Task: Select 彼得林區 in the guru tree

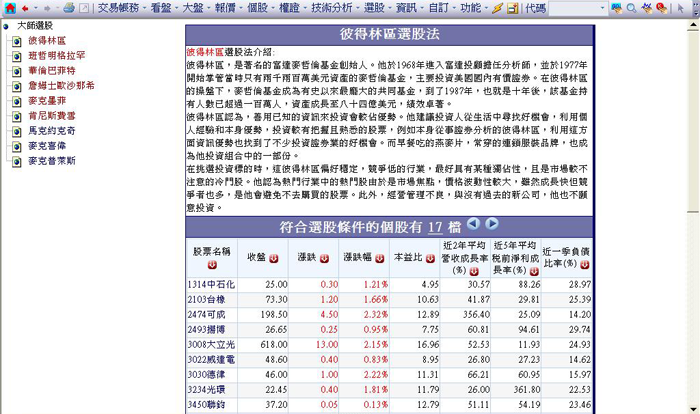Action: (47, 41)
